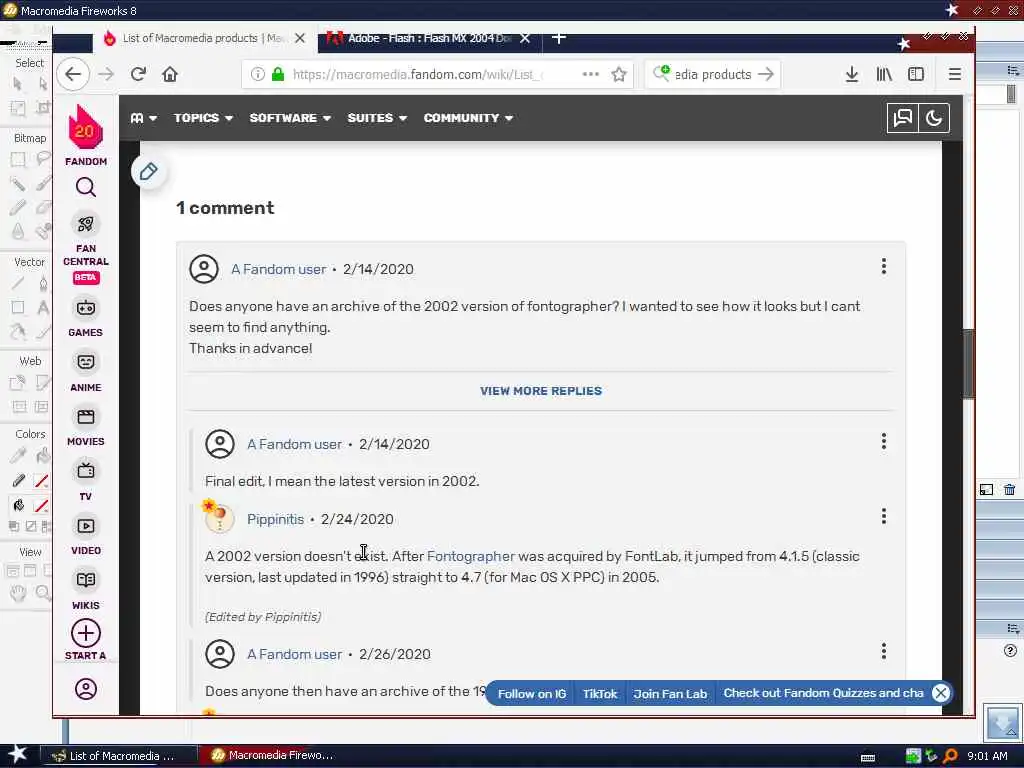Open the browser library icon
The height and width of the screenshot is (768, 1024).
[x=884, y=74]
